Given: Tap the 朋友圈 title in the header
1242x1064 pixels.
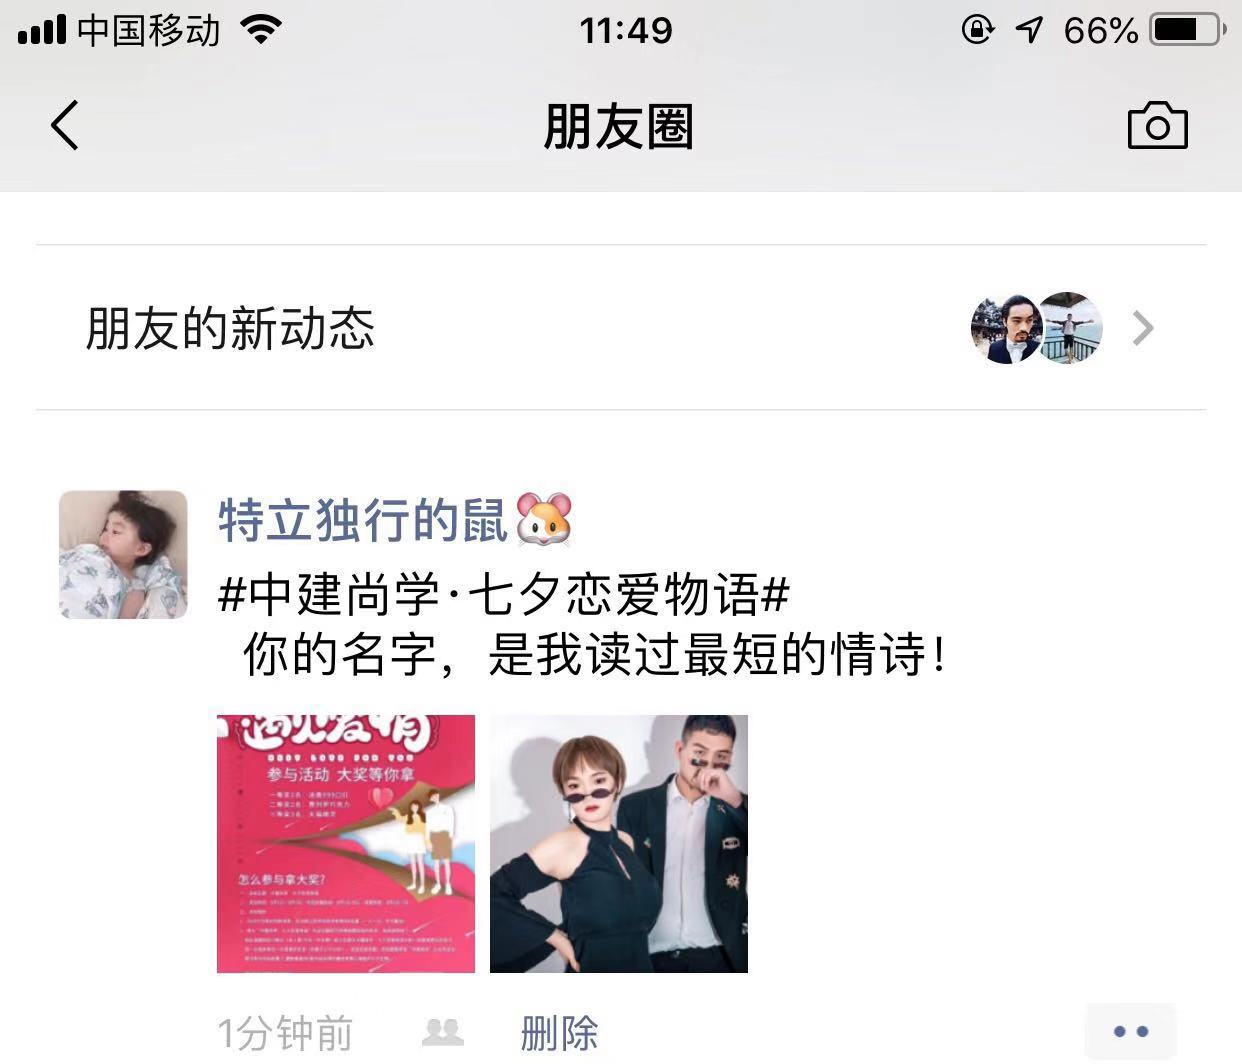Looking at the screenshot, I should (x=619, y=127).
